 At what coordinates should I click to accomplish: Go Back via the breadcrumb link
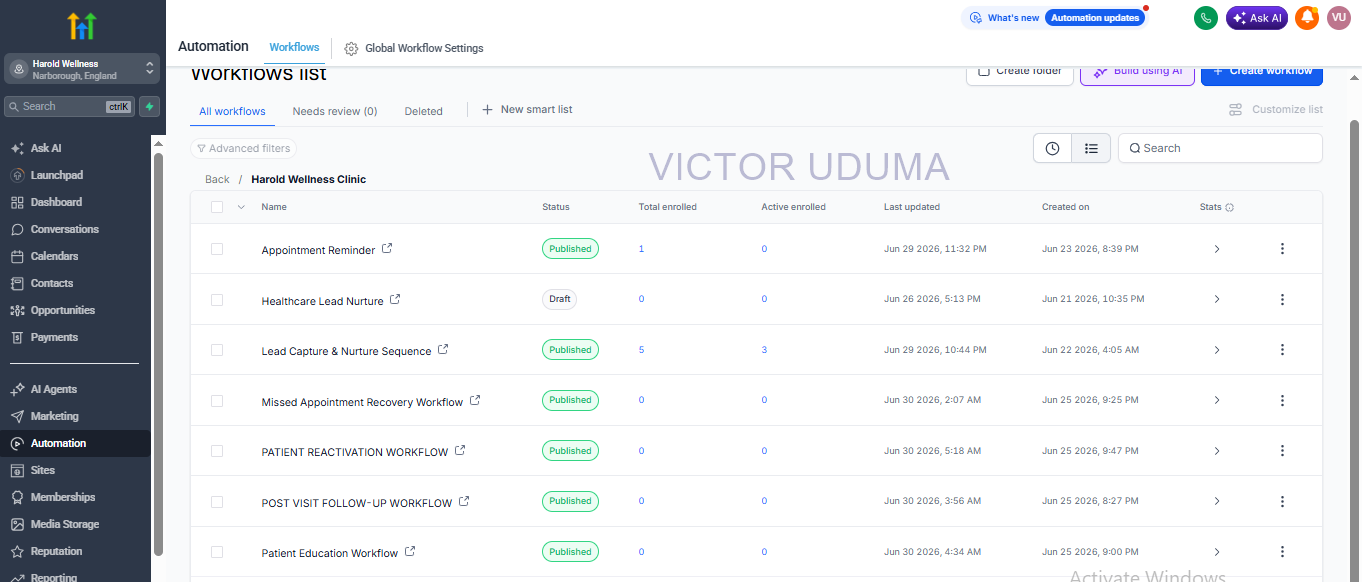217,180
